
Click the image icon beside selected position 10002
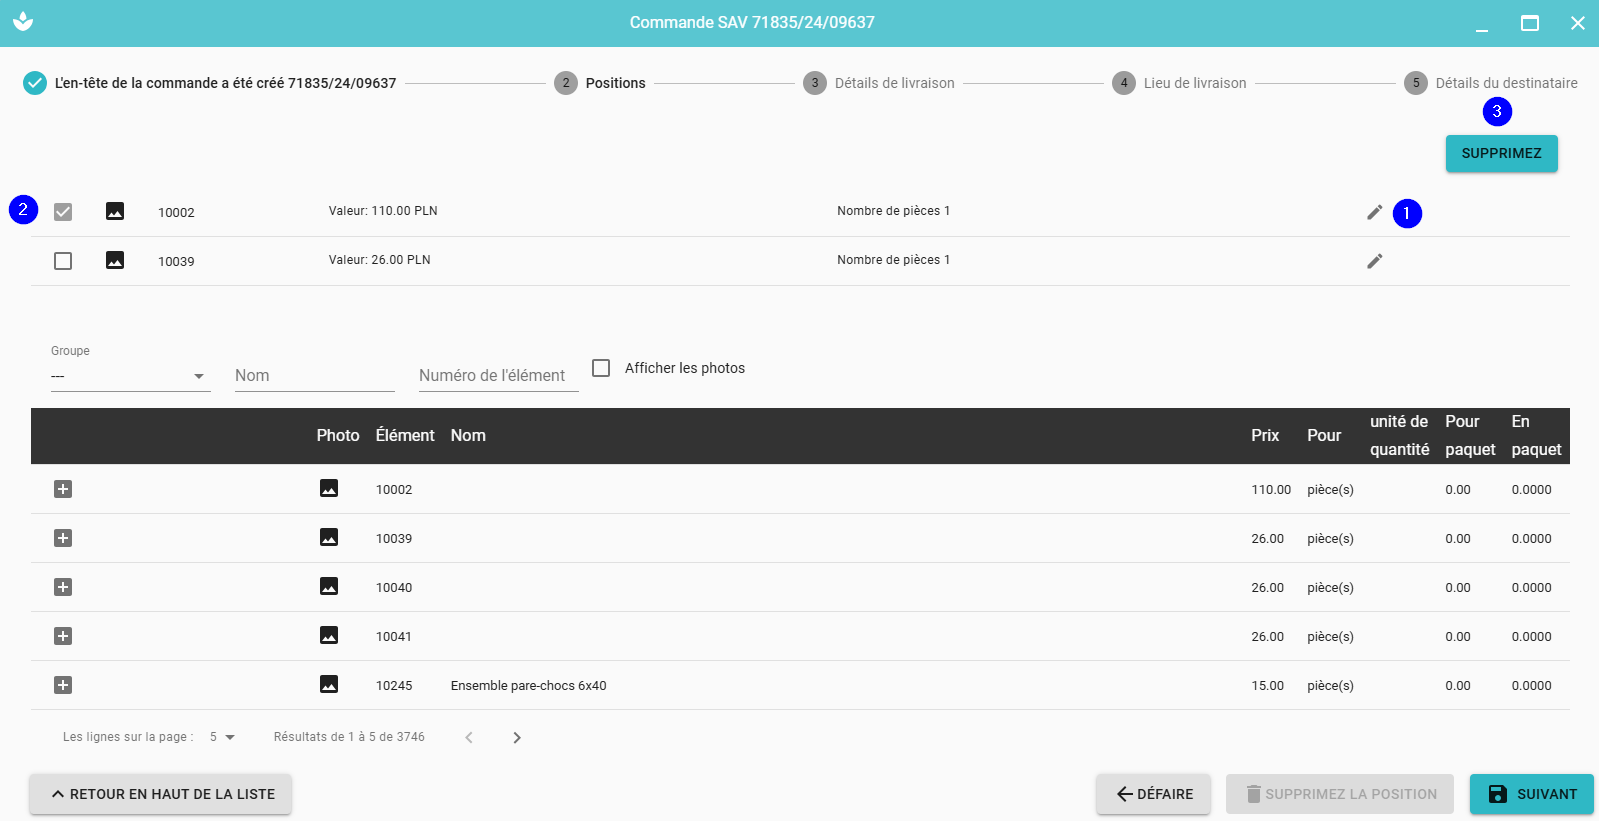point(115,211)
